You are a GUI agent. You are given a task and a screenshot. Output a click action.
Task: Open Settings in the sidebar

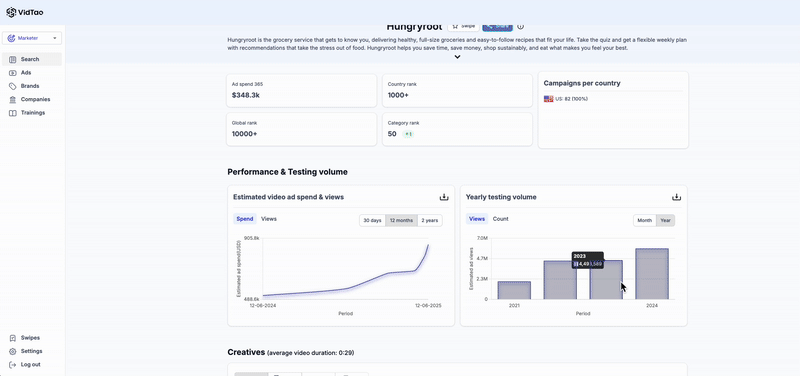[32, 351]
